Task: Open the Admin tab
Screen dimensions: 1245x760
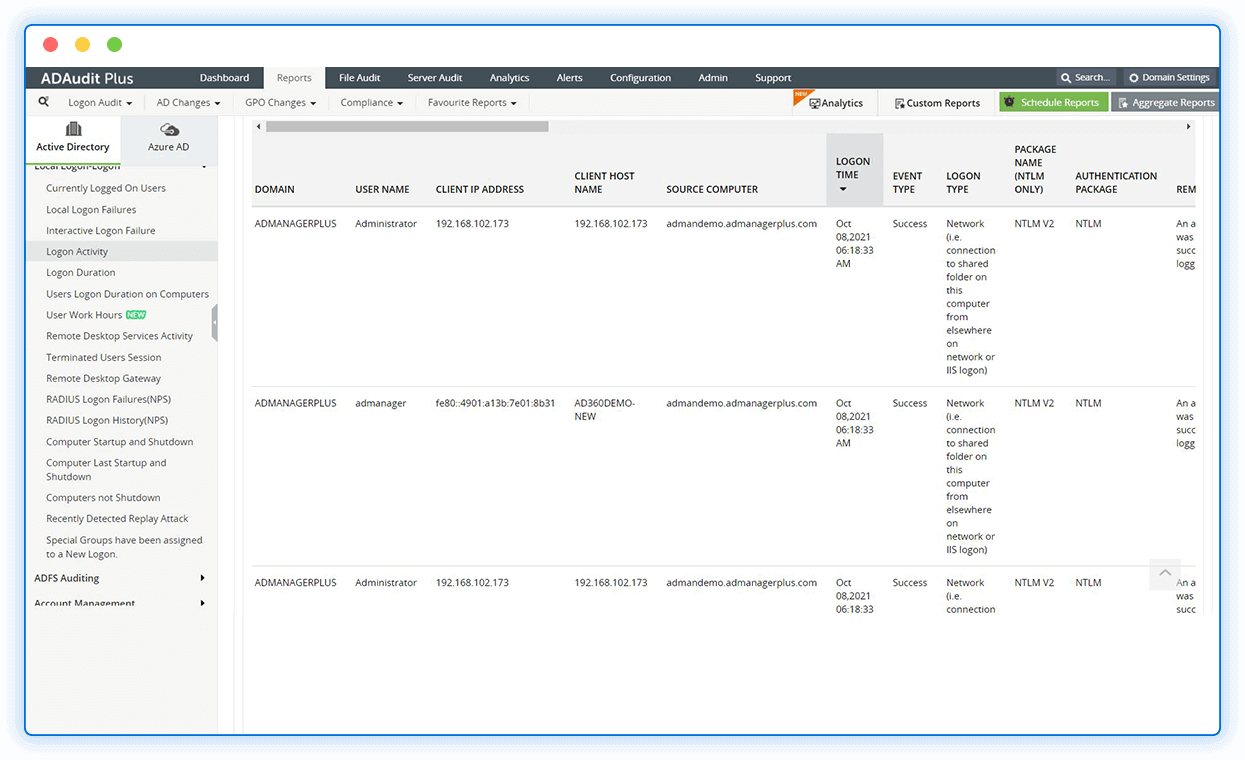Action: 713,78
